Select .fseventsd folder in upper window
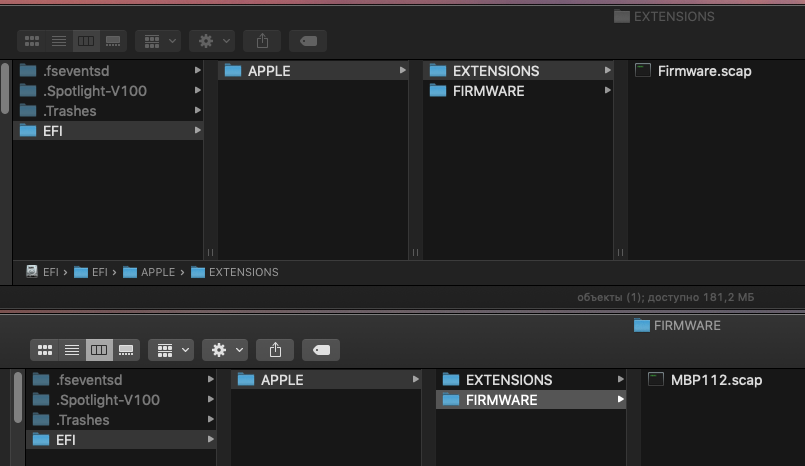 108,70
